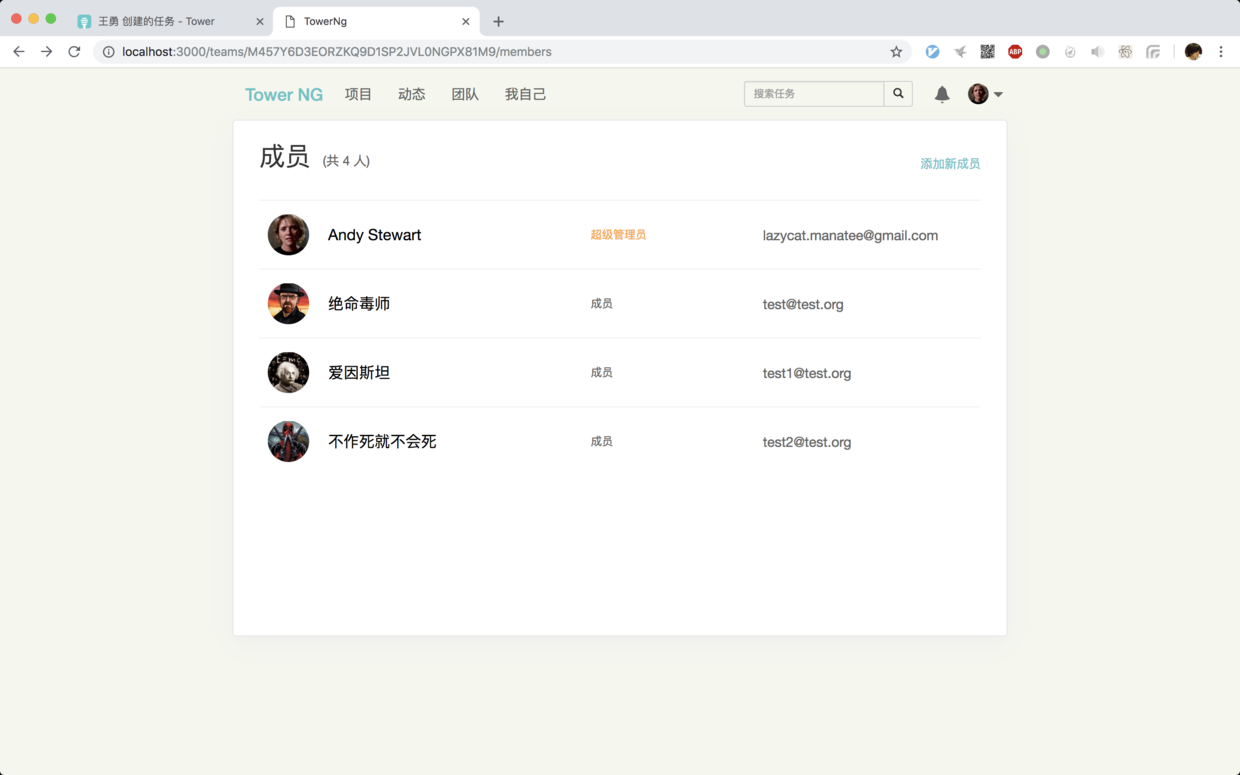Screen dimensions: 1240x775
Task: Focus the 搜索任务 search field
Action: tap(814, 94)
